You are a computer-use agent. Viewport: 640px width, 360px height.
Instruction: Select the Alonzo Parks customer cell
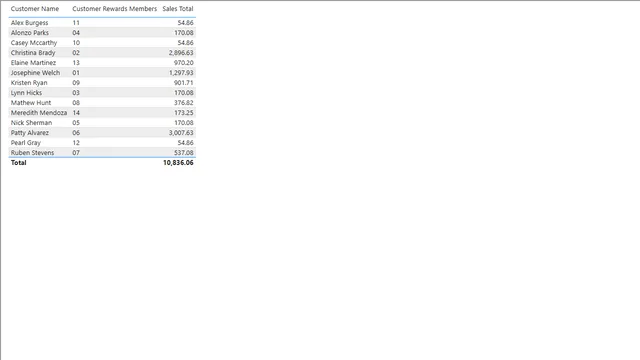(29, 33)
